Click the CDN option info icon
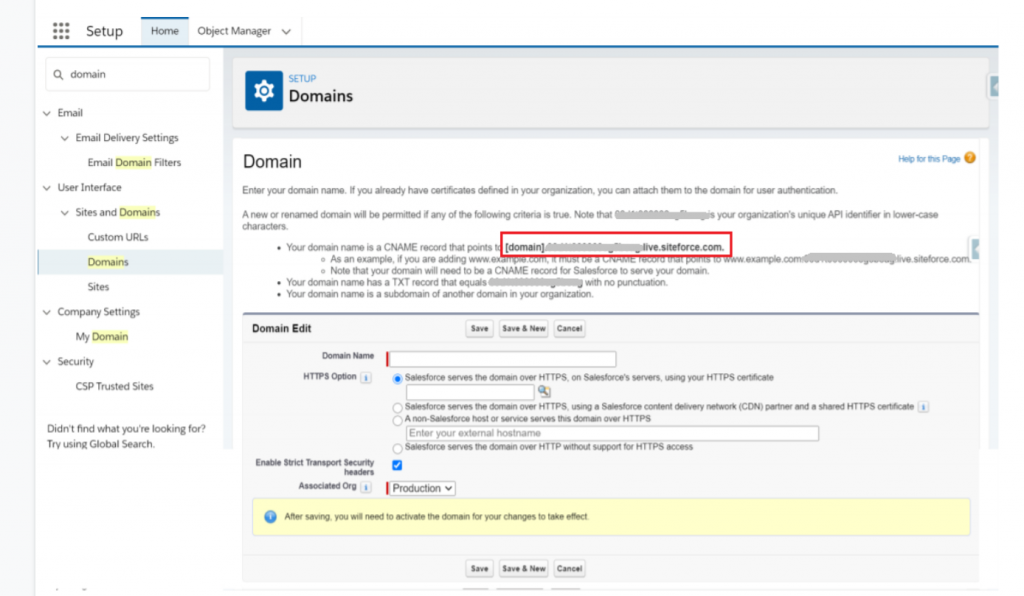Image resolution: width=1024 pixels, height=596 pixels. (923, 407)
